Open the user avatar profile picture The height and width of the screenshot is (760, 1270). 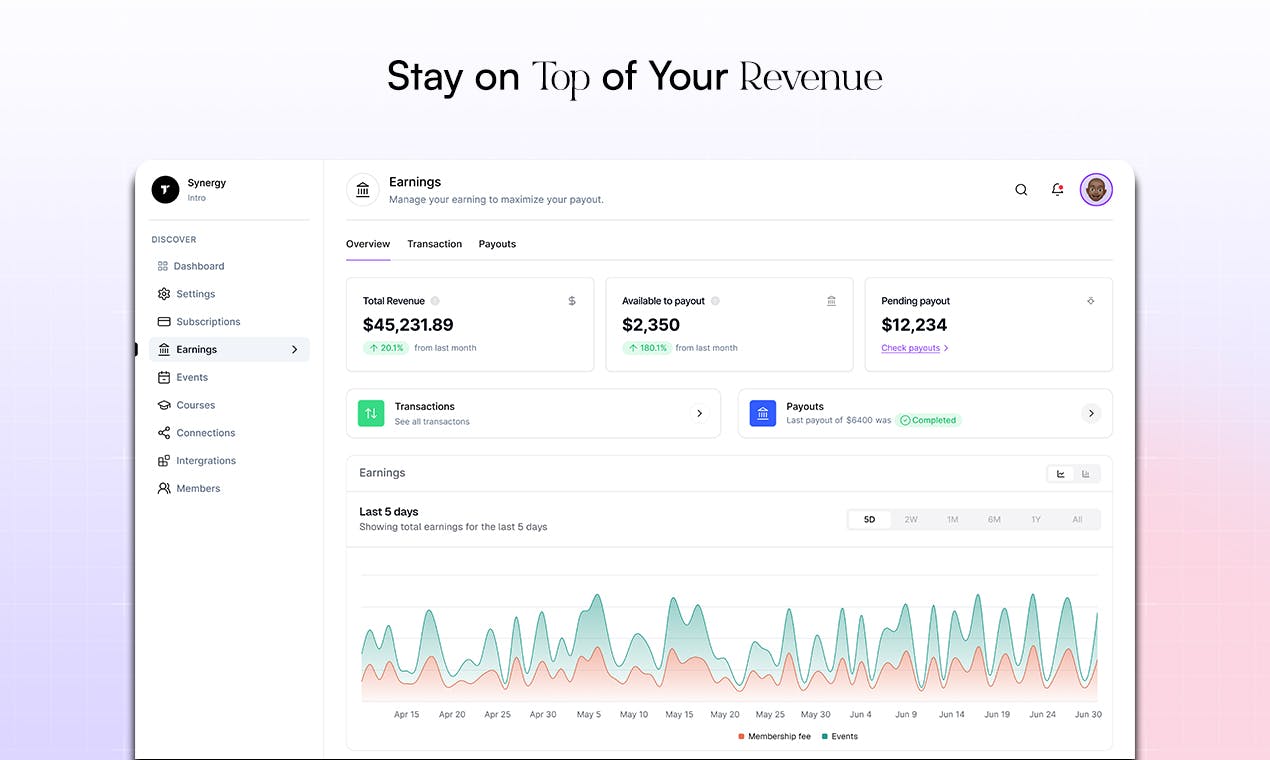point(1096,190)
